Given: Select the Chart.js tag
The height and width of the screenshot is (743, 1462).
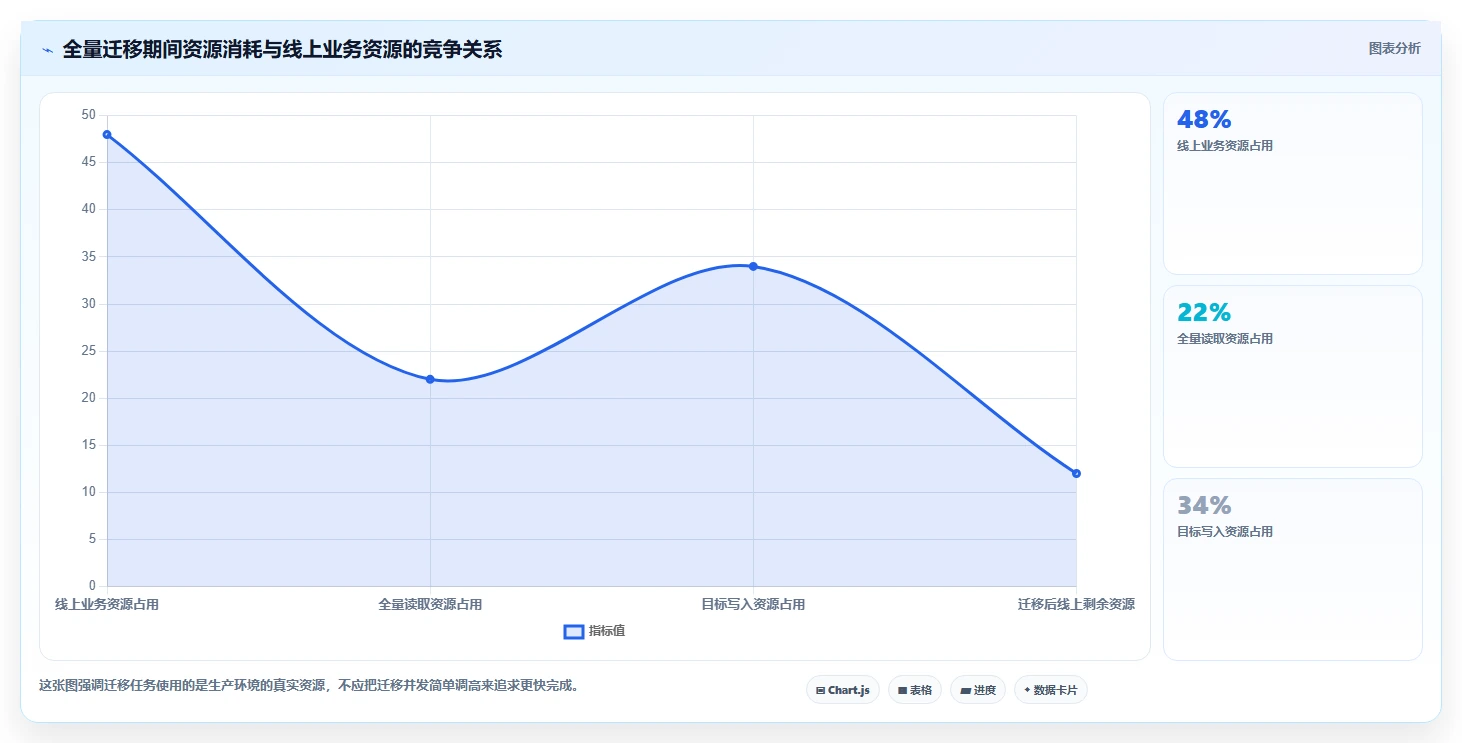Looking at the screenshot, I should [x=843, y=690].
